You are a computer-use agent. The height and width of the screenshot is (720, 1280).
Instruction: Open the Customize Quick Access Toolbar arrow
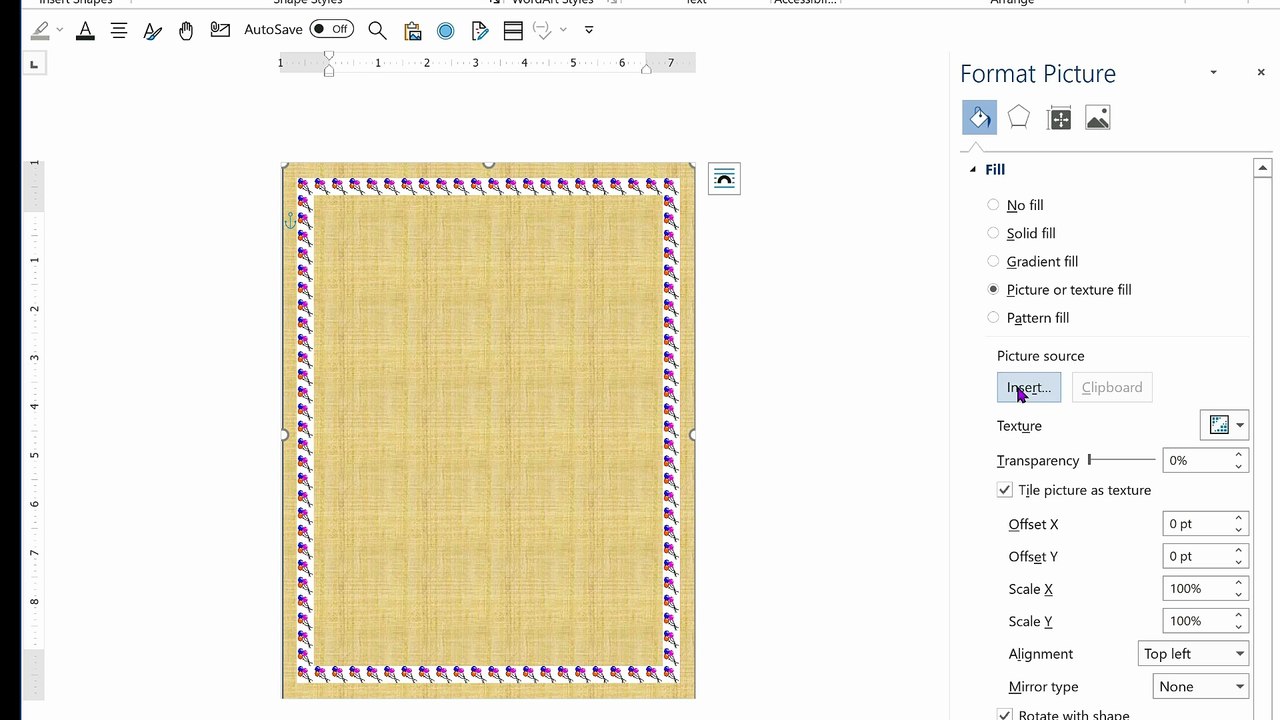coord(589,30)
